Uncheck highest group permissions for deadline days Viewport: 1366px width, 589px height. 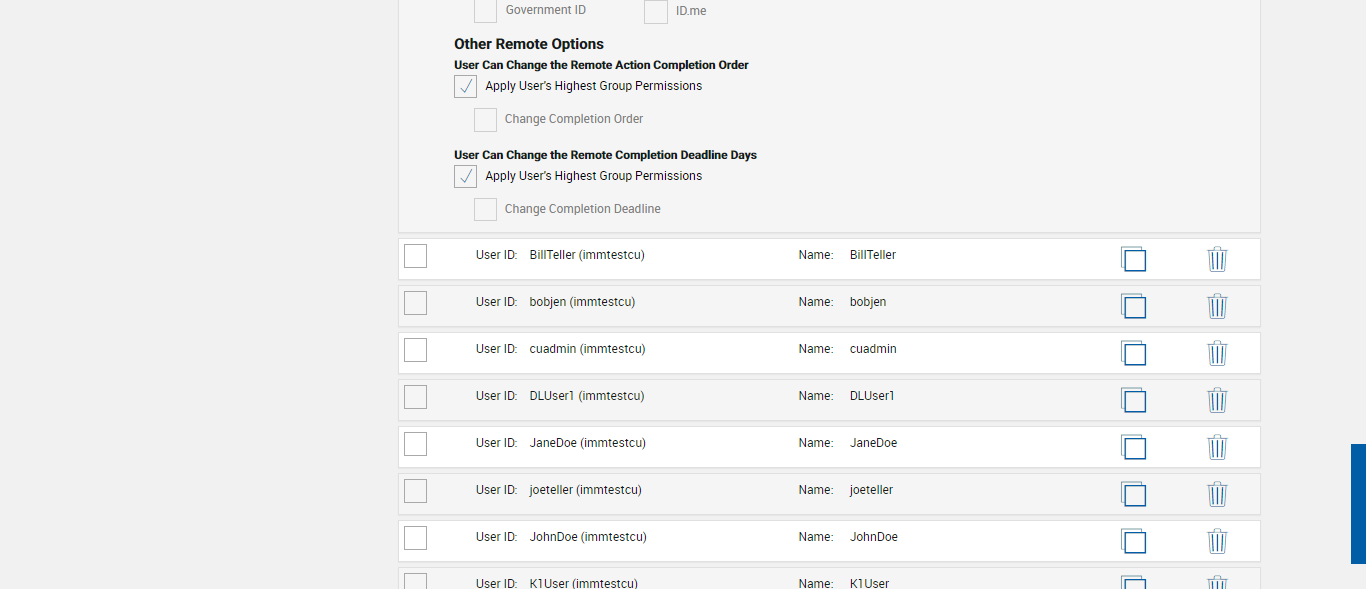coord(465,177)
